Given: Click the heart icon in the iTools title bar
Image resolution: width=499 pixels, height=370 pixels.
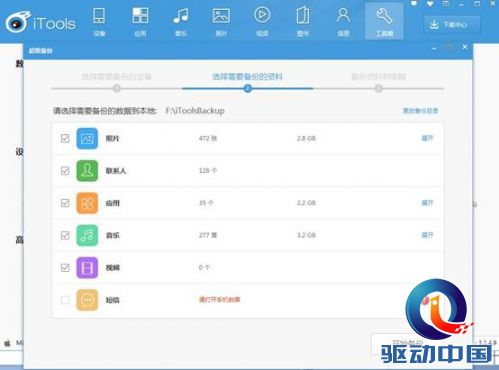Looking at the screenshot, I should [x=430, y=3].
